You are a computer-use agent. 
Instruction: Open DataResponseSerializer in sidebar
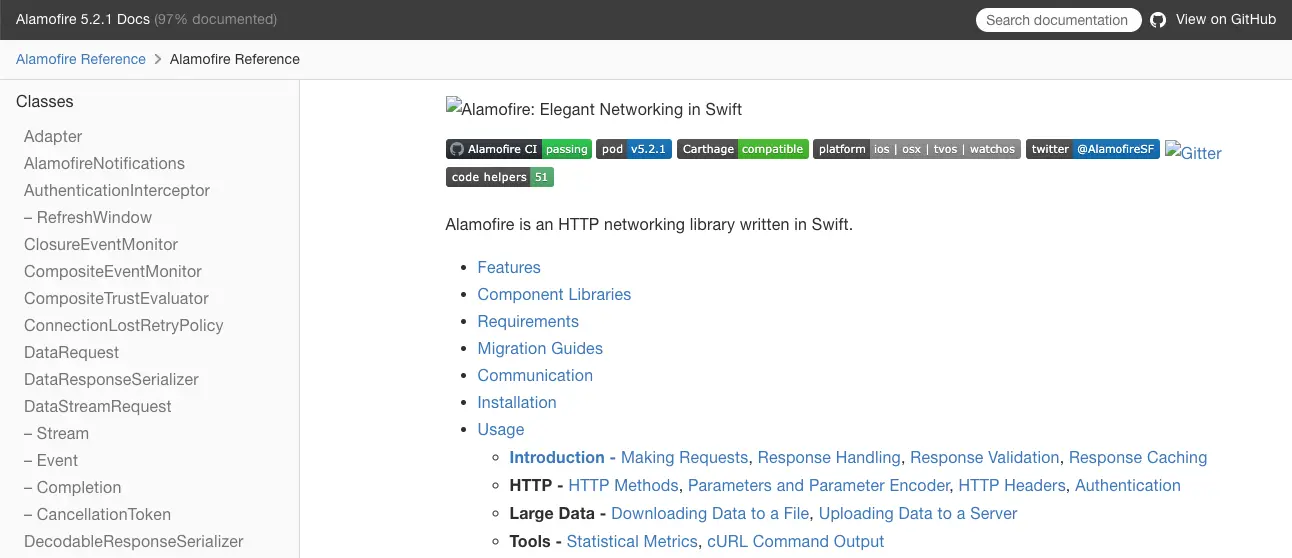111,379
